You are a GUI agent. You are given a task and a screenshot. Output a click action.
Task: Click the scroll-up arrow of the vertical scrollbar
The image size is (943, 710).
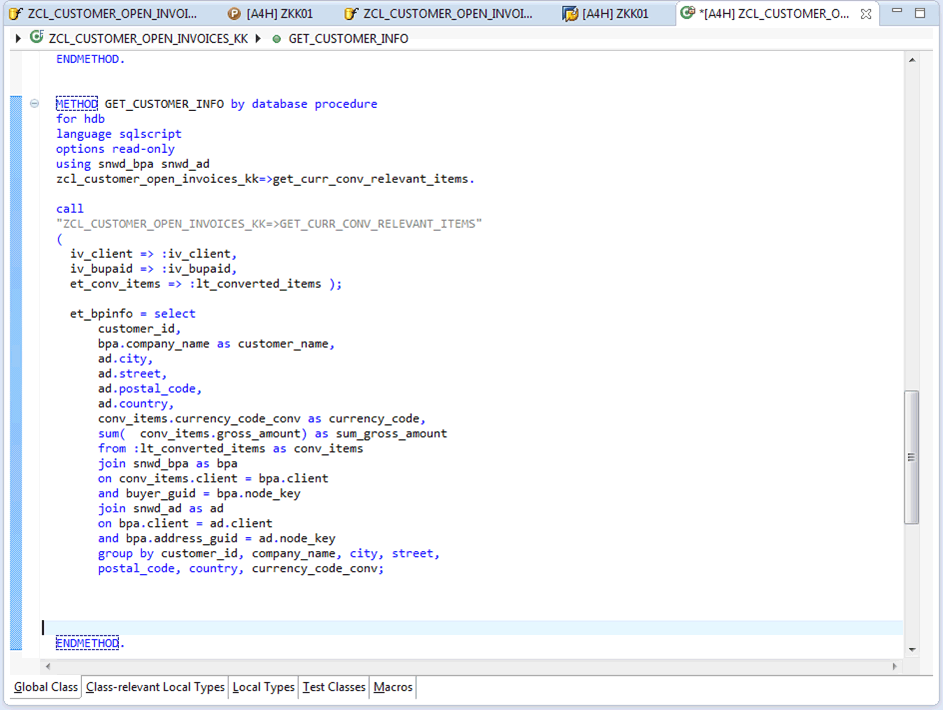911,60
